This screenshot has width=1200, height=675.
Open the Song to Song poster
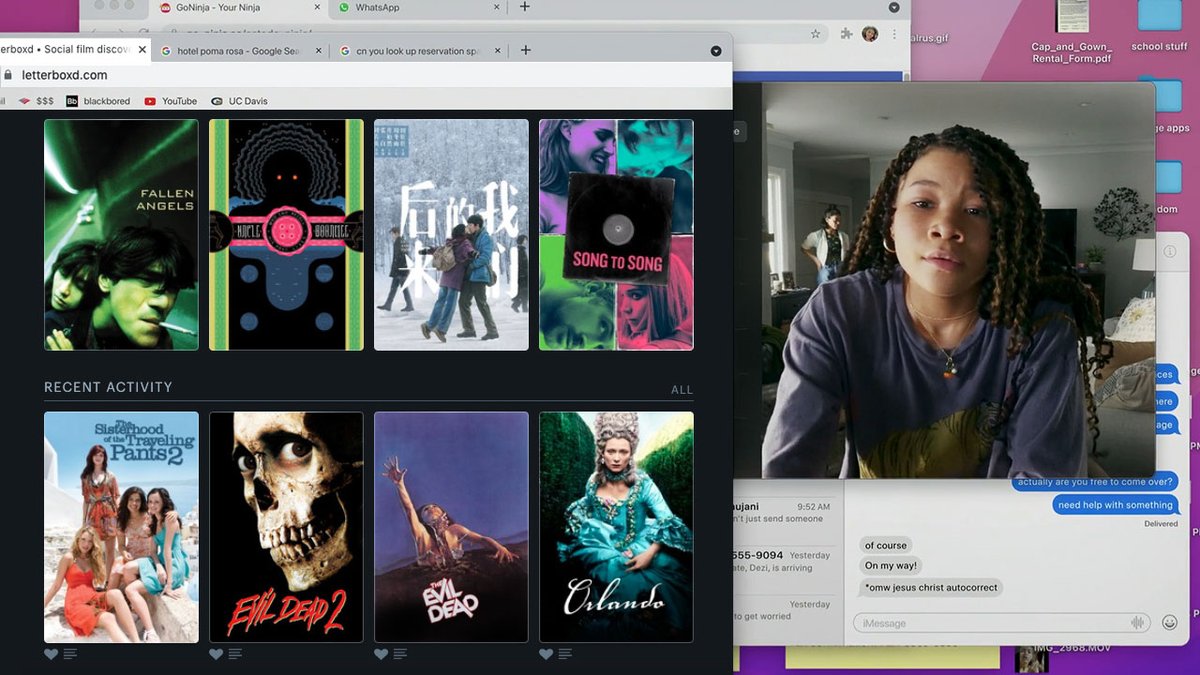616,235
